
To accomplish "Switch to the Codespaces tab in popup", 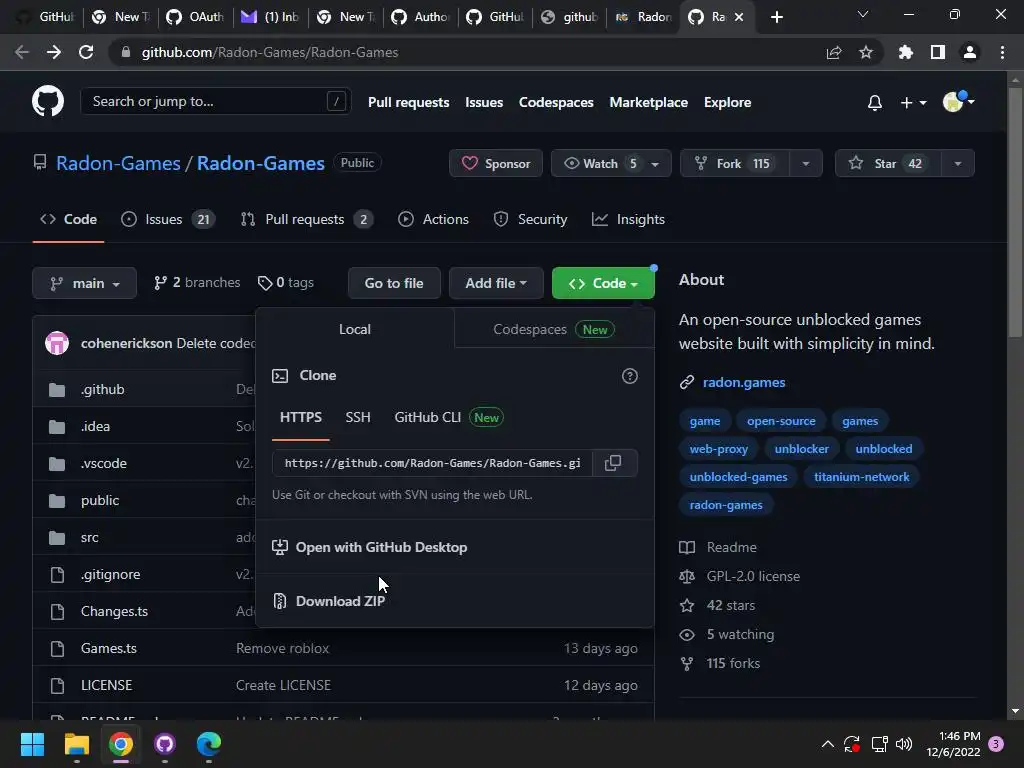I will [x=554, y=330].
